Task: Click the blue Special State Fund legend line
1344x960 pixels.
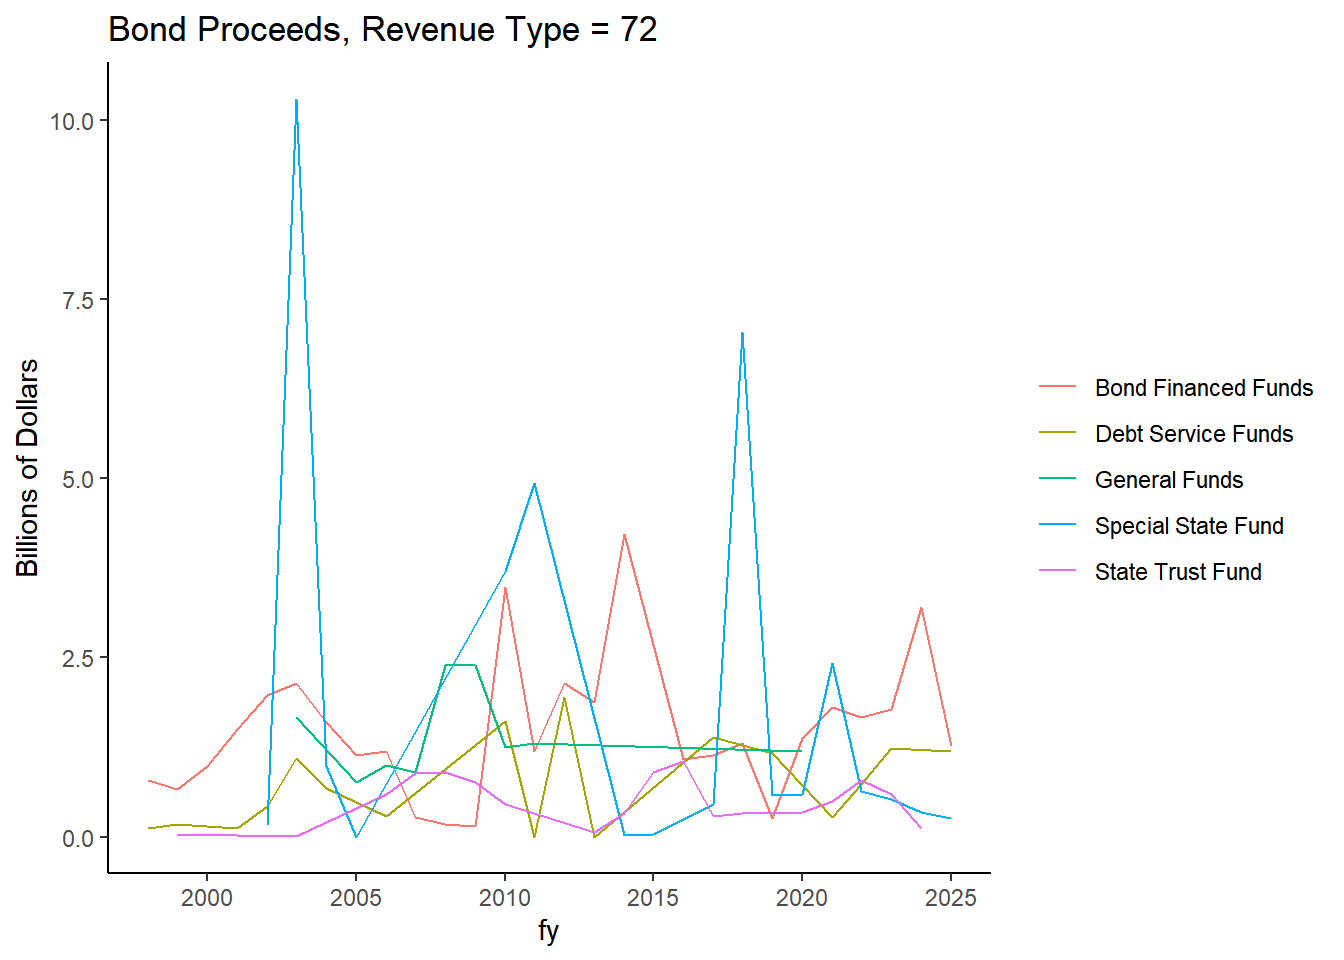Action: (1057, 525)
